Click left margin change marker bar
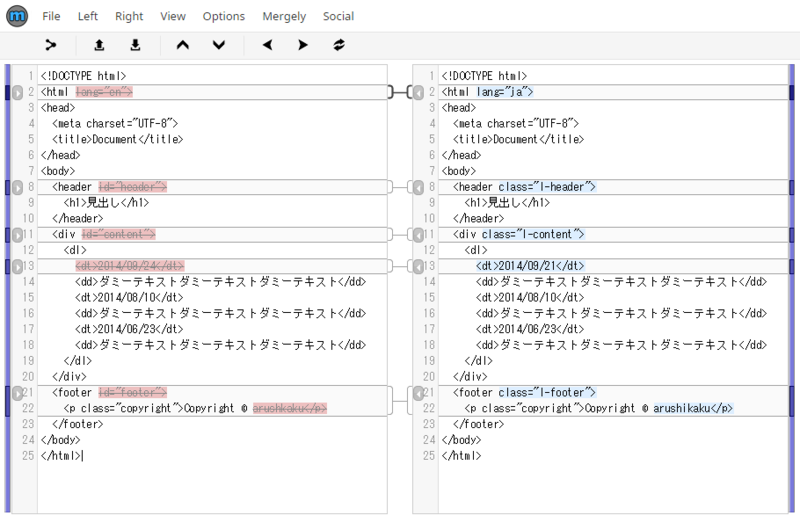The height and width of the screenshot is (523, 800). click(x=8, y=288)
